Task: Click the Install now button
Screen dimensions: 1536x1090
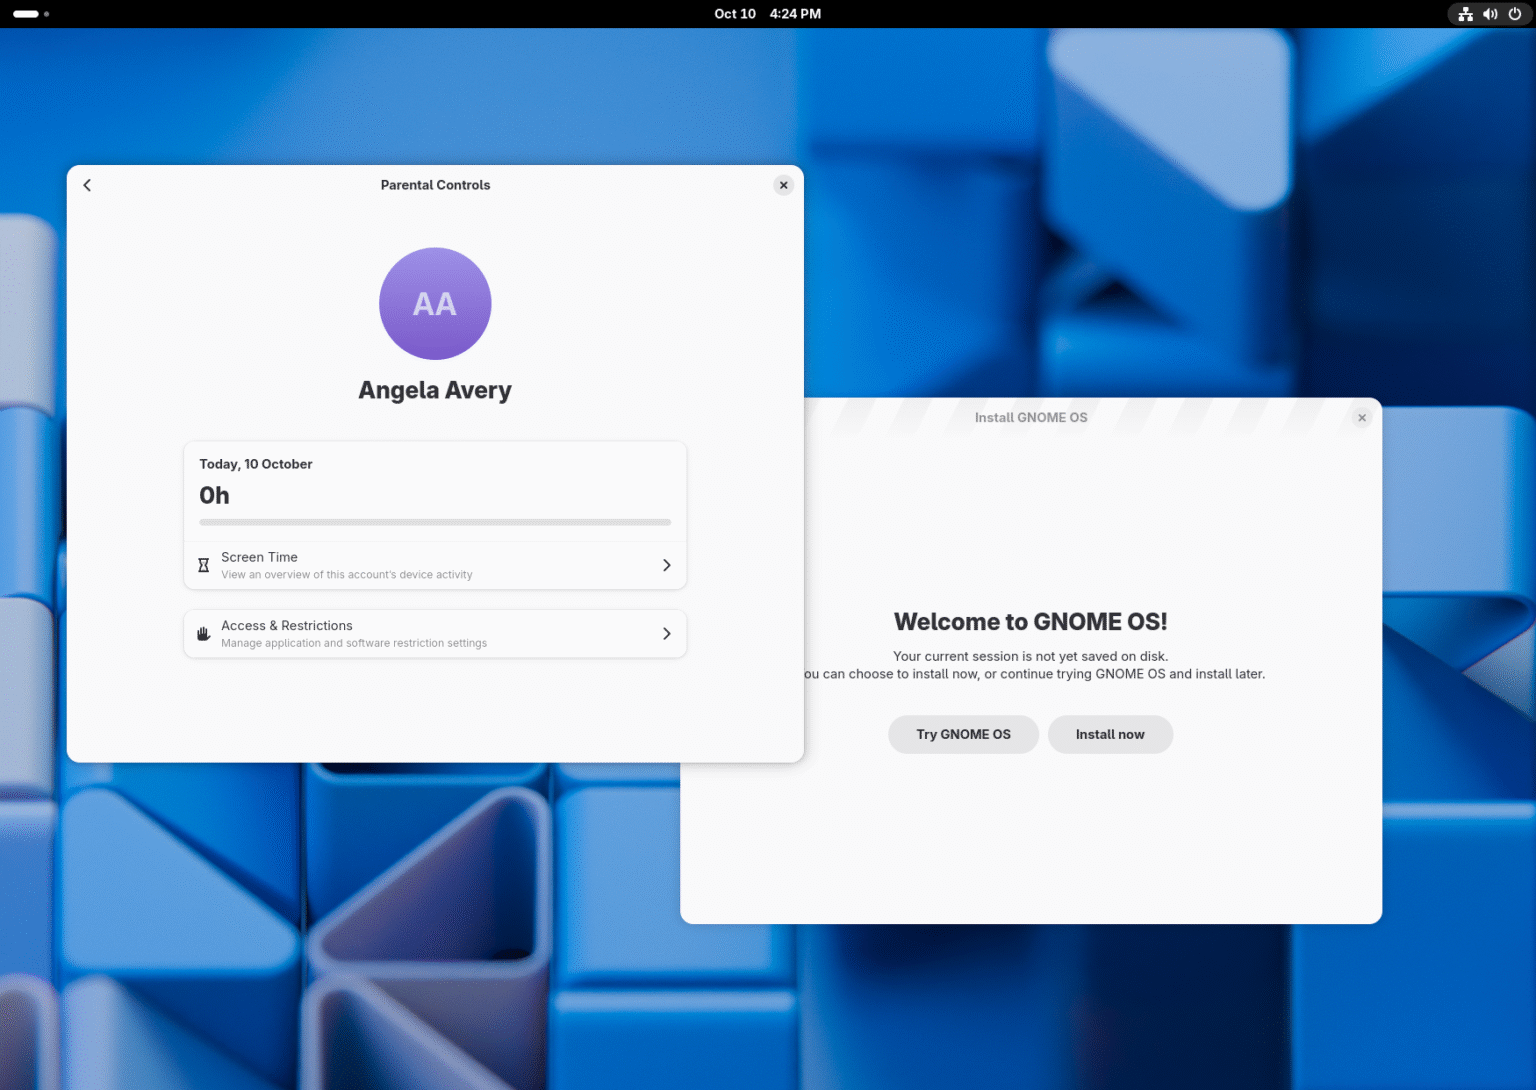Action: [x=1110, y=734]
